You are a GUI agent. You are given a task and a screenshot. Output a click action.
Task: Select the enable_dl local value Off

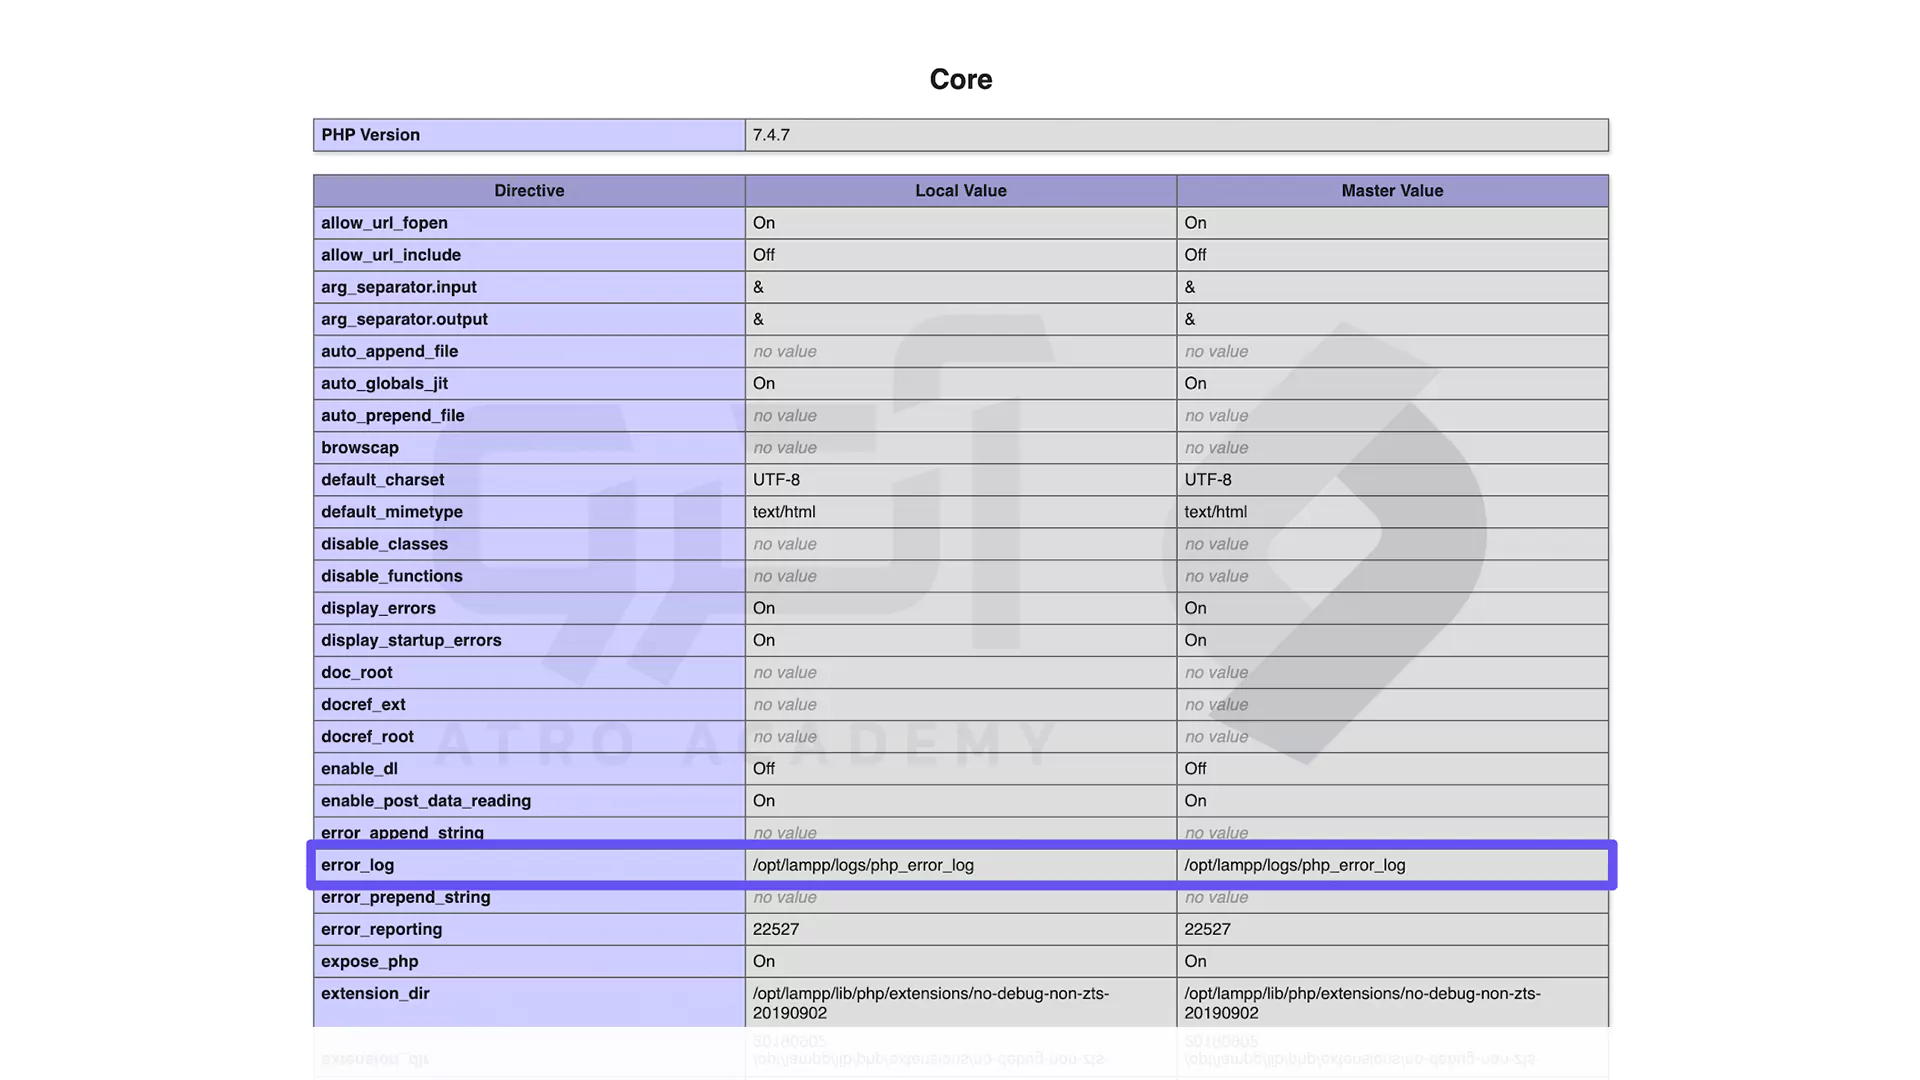(764, 768)
